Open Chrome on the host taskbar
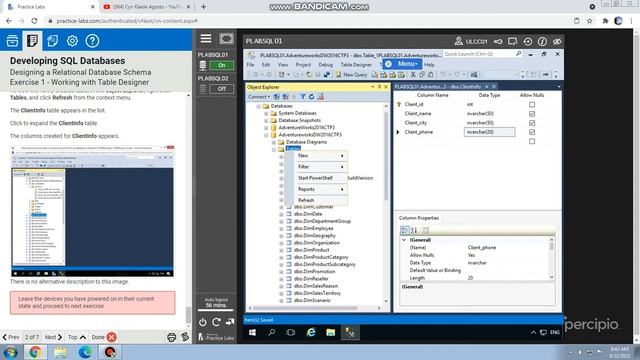Viewport: 640px width, 360px height. [x=36, y=352]
